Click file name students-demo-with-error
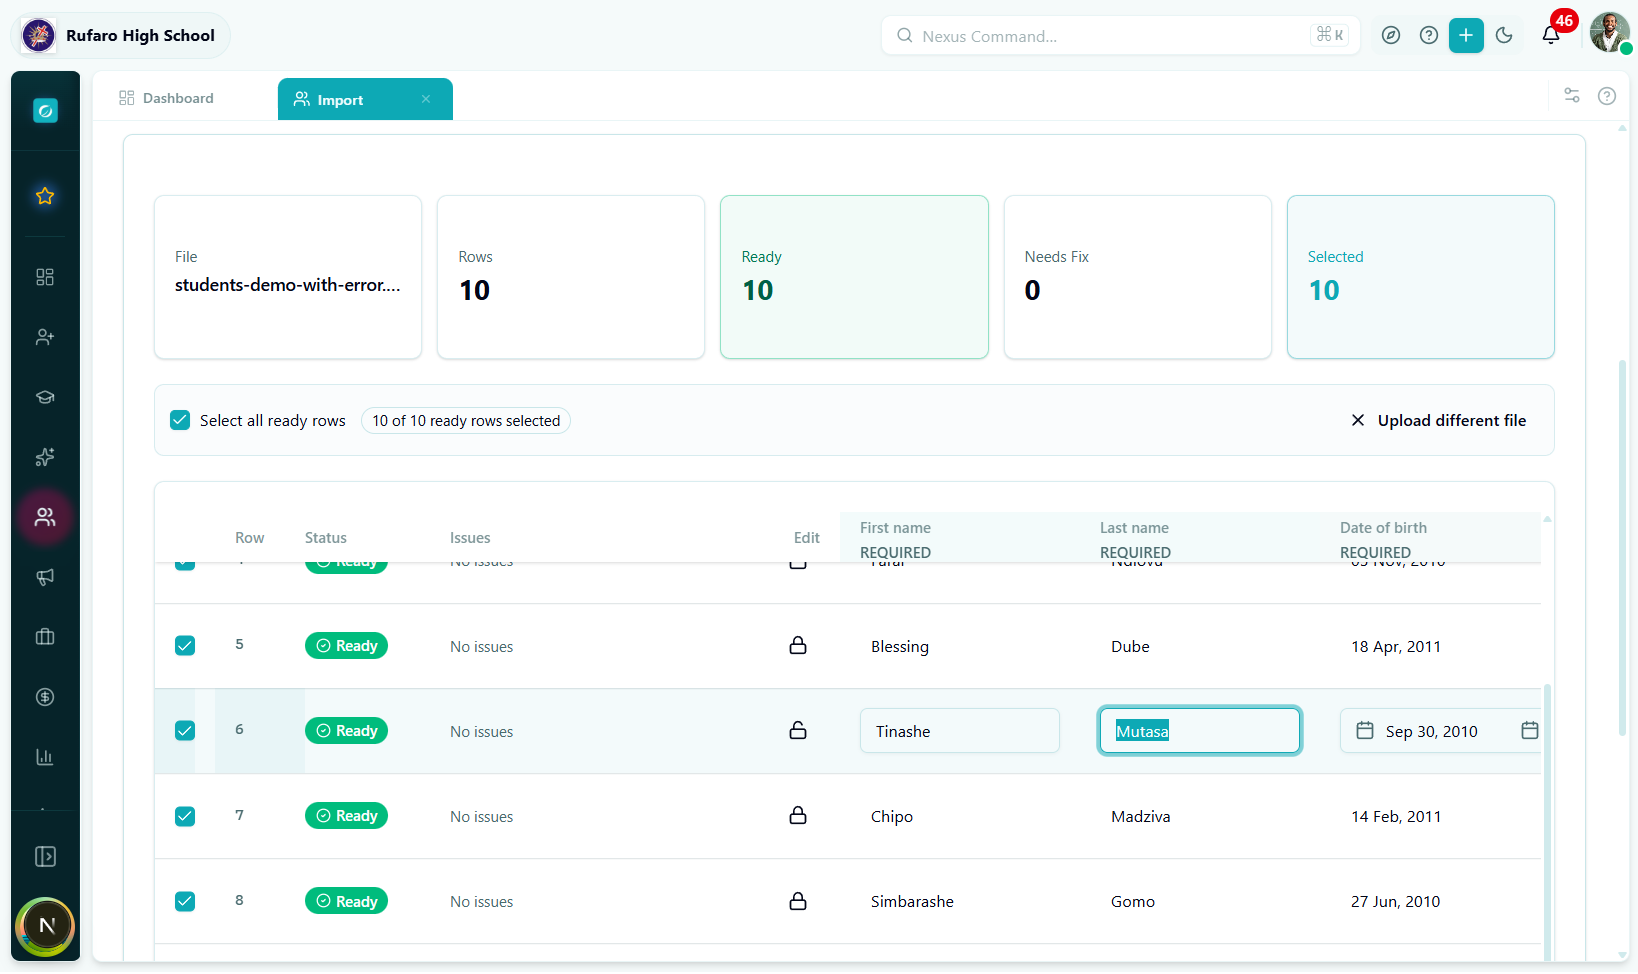 [288, 285]
